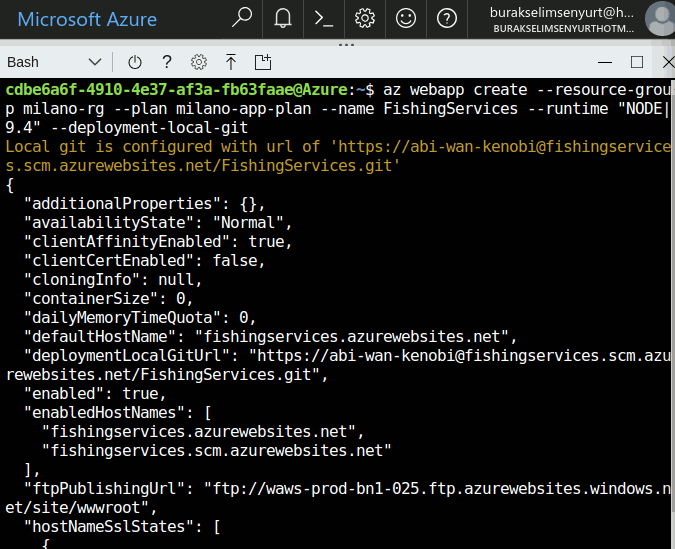Open Cloud Shell settings gear
Viewport: 675px width, 549px height.
[x=199, y=62]
